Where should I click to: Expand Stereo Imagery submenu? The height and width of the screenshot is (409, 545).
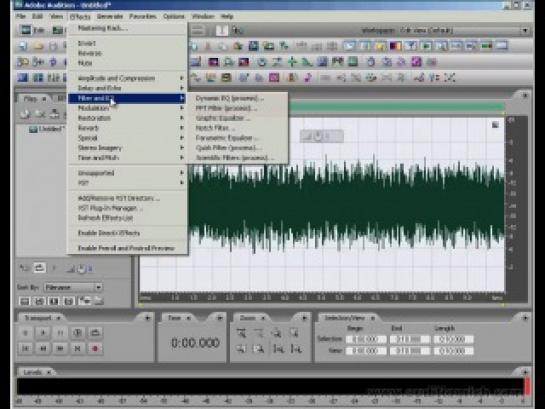127,148
